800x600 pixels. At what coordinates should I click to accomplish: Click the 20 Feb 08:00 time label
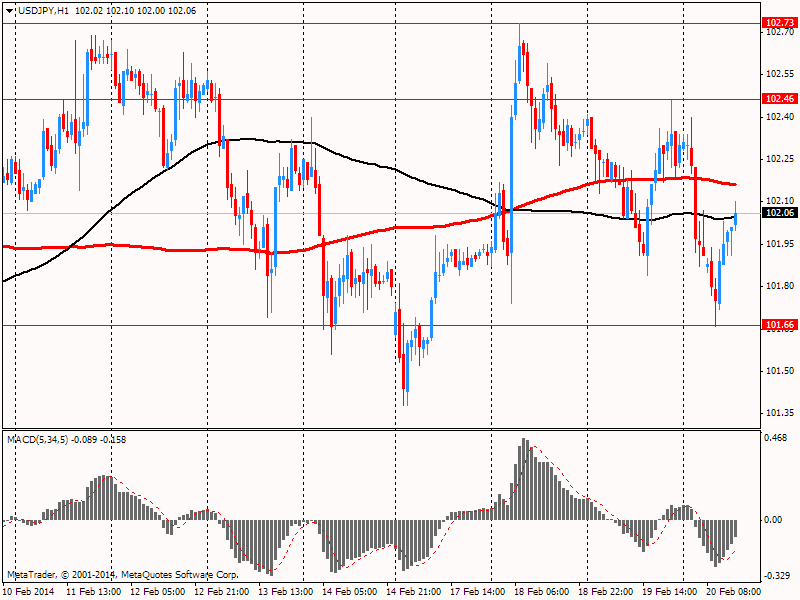(x=734, y=591)
